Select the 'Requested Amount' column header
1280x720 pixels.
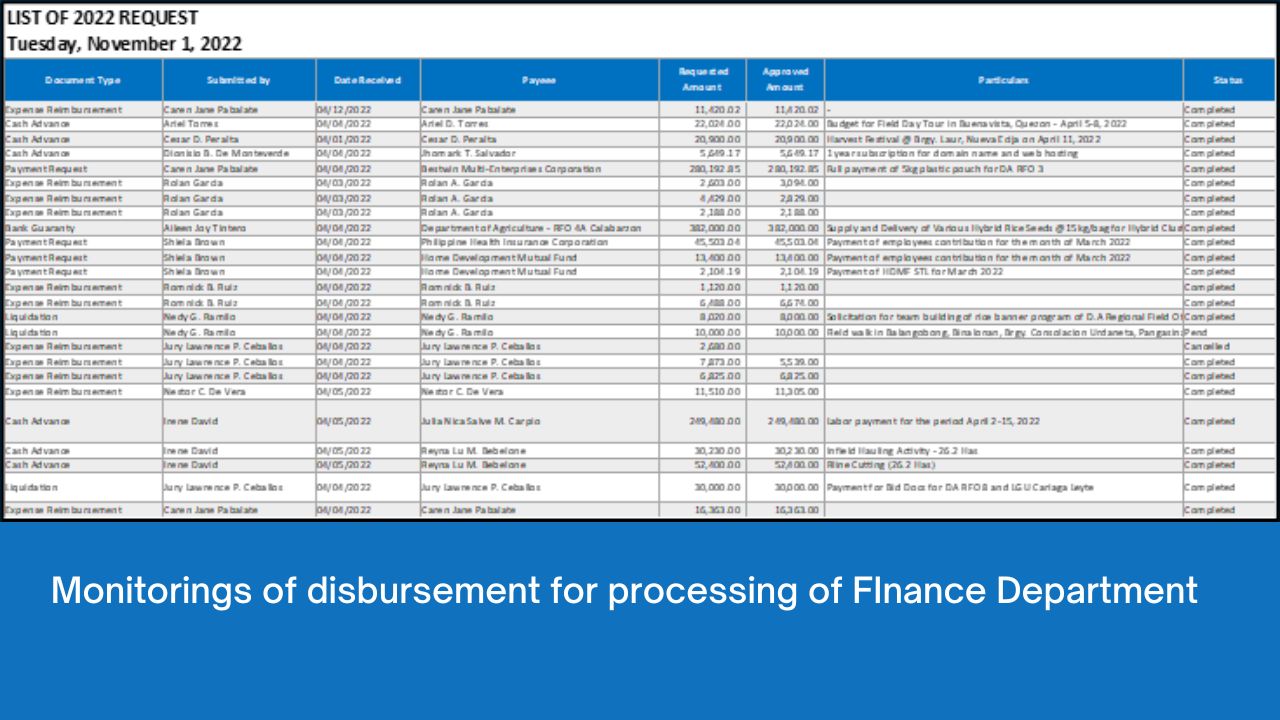point(702,79)
